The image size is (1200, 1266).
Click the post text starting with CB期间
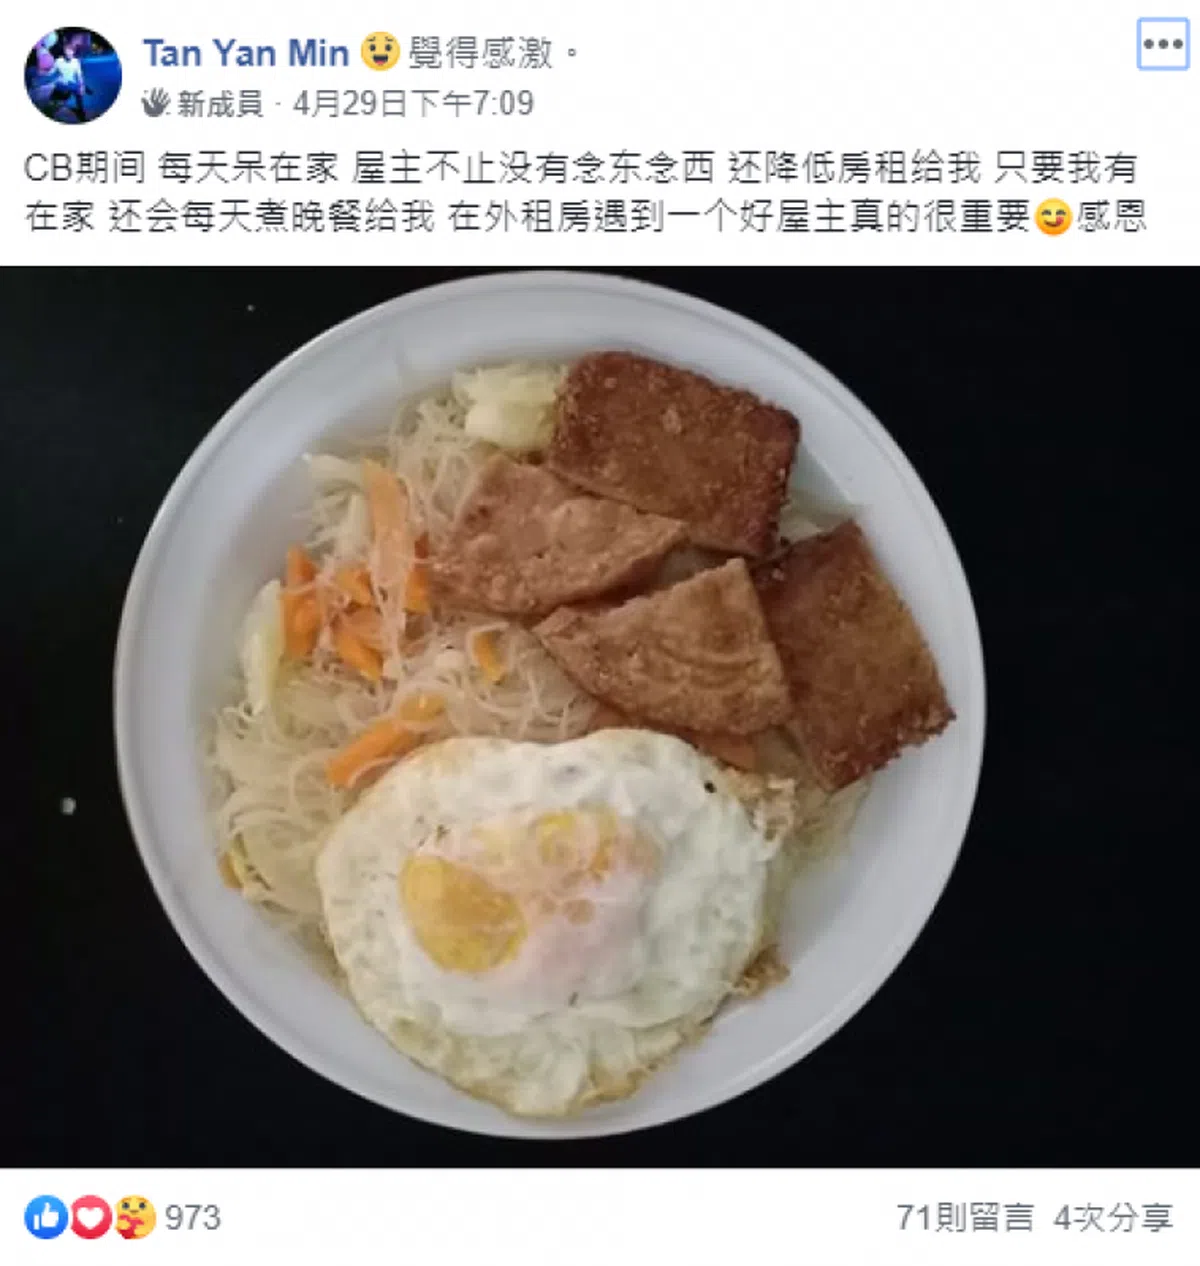(585, 192)
